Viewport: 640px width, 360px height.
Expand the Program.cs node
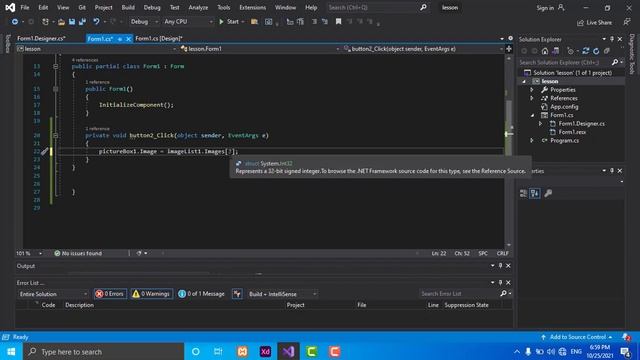532,140
